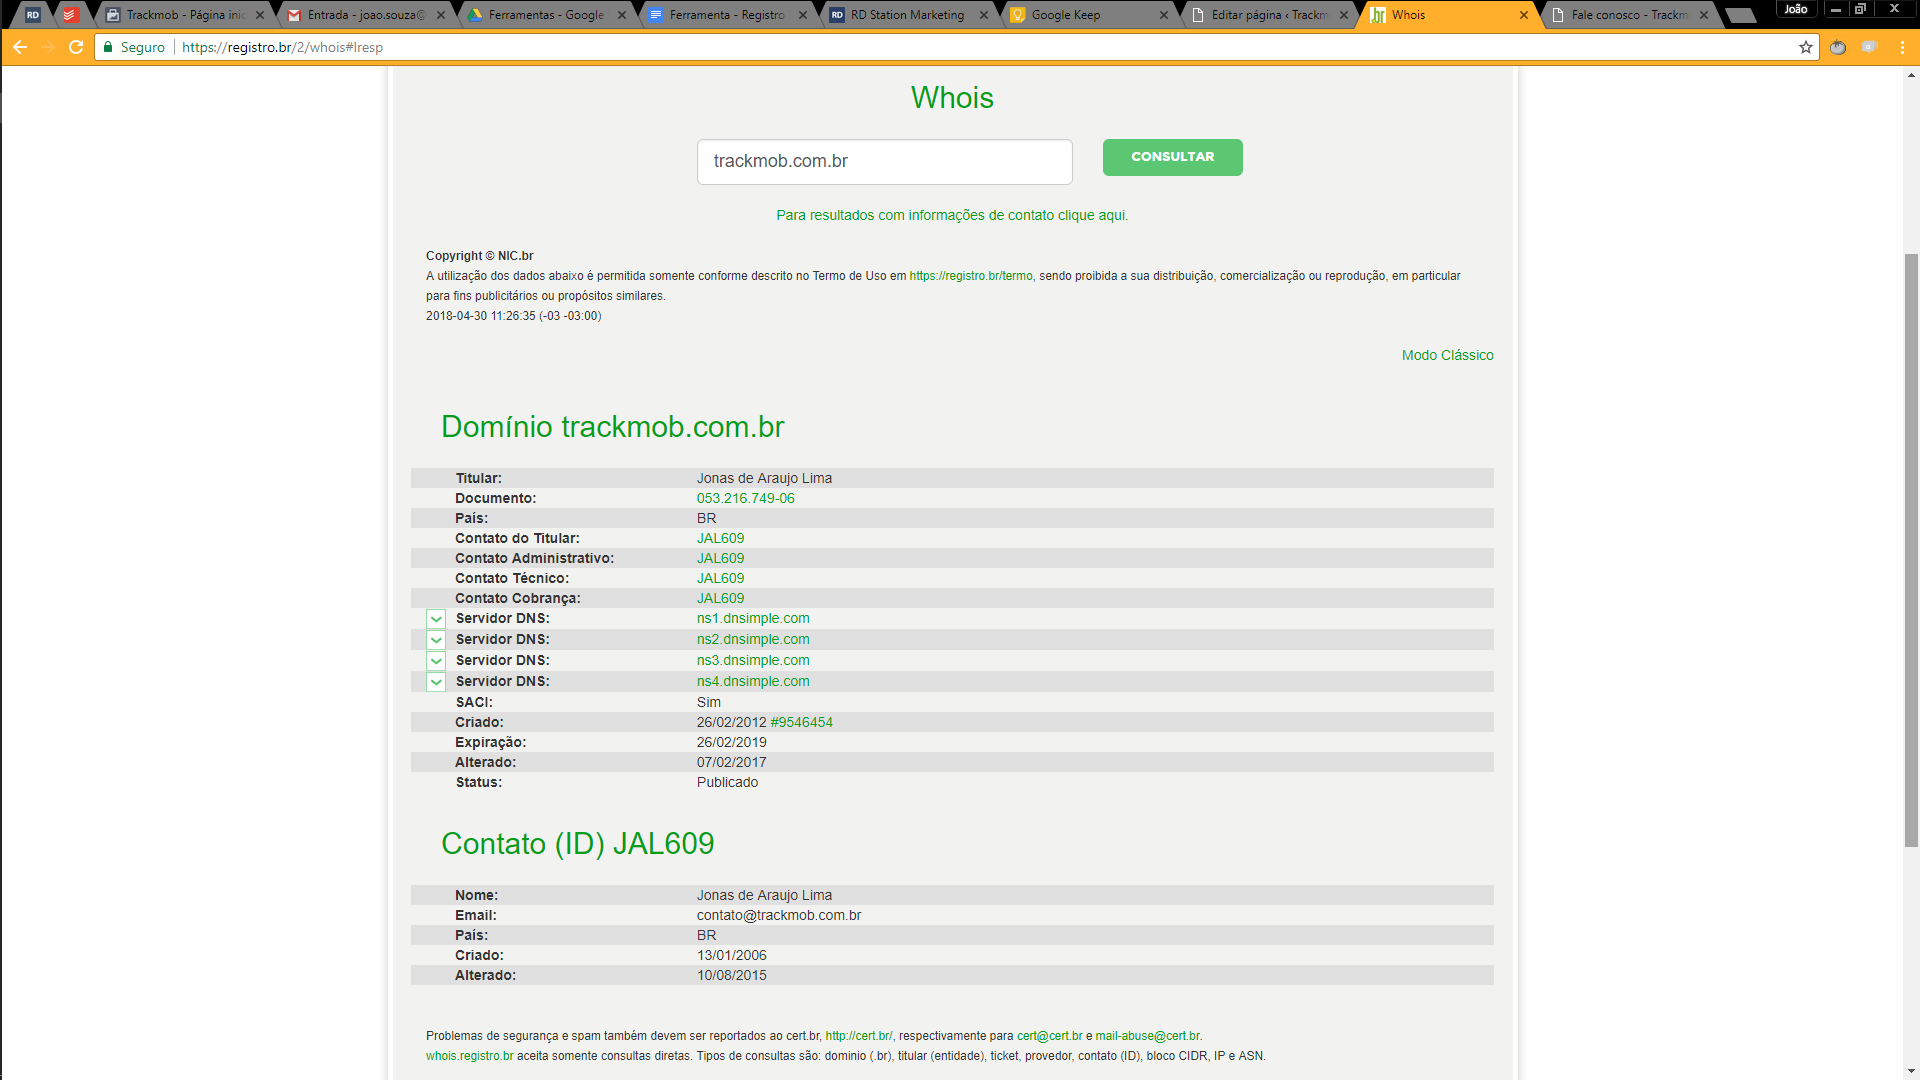Open the new tab button
This screenshot has width=1920, height=1080.
click(1741, 15)
